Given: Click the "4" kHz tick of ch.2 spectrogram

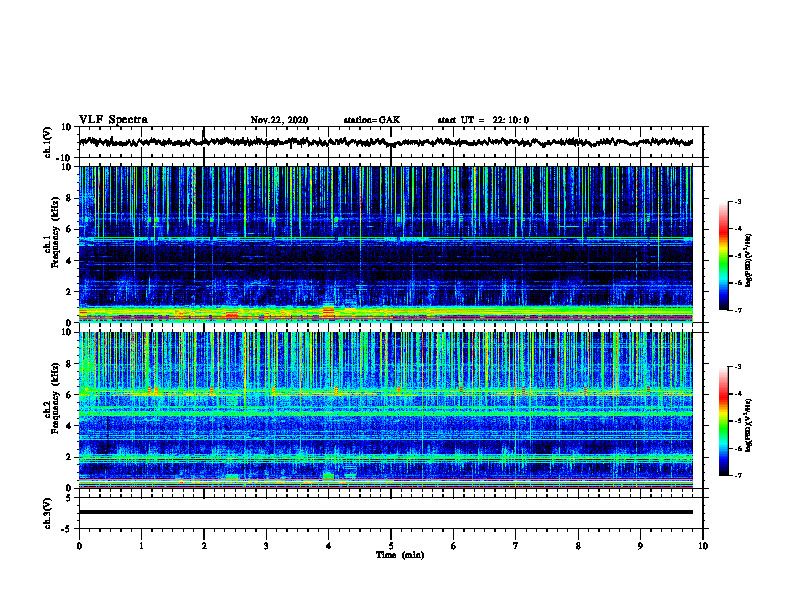Looking at the screenshot, I should coord(69,426).
